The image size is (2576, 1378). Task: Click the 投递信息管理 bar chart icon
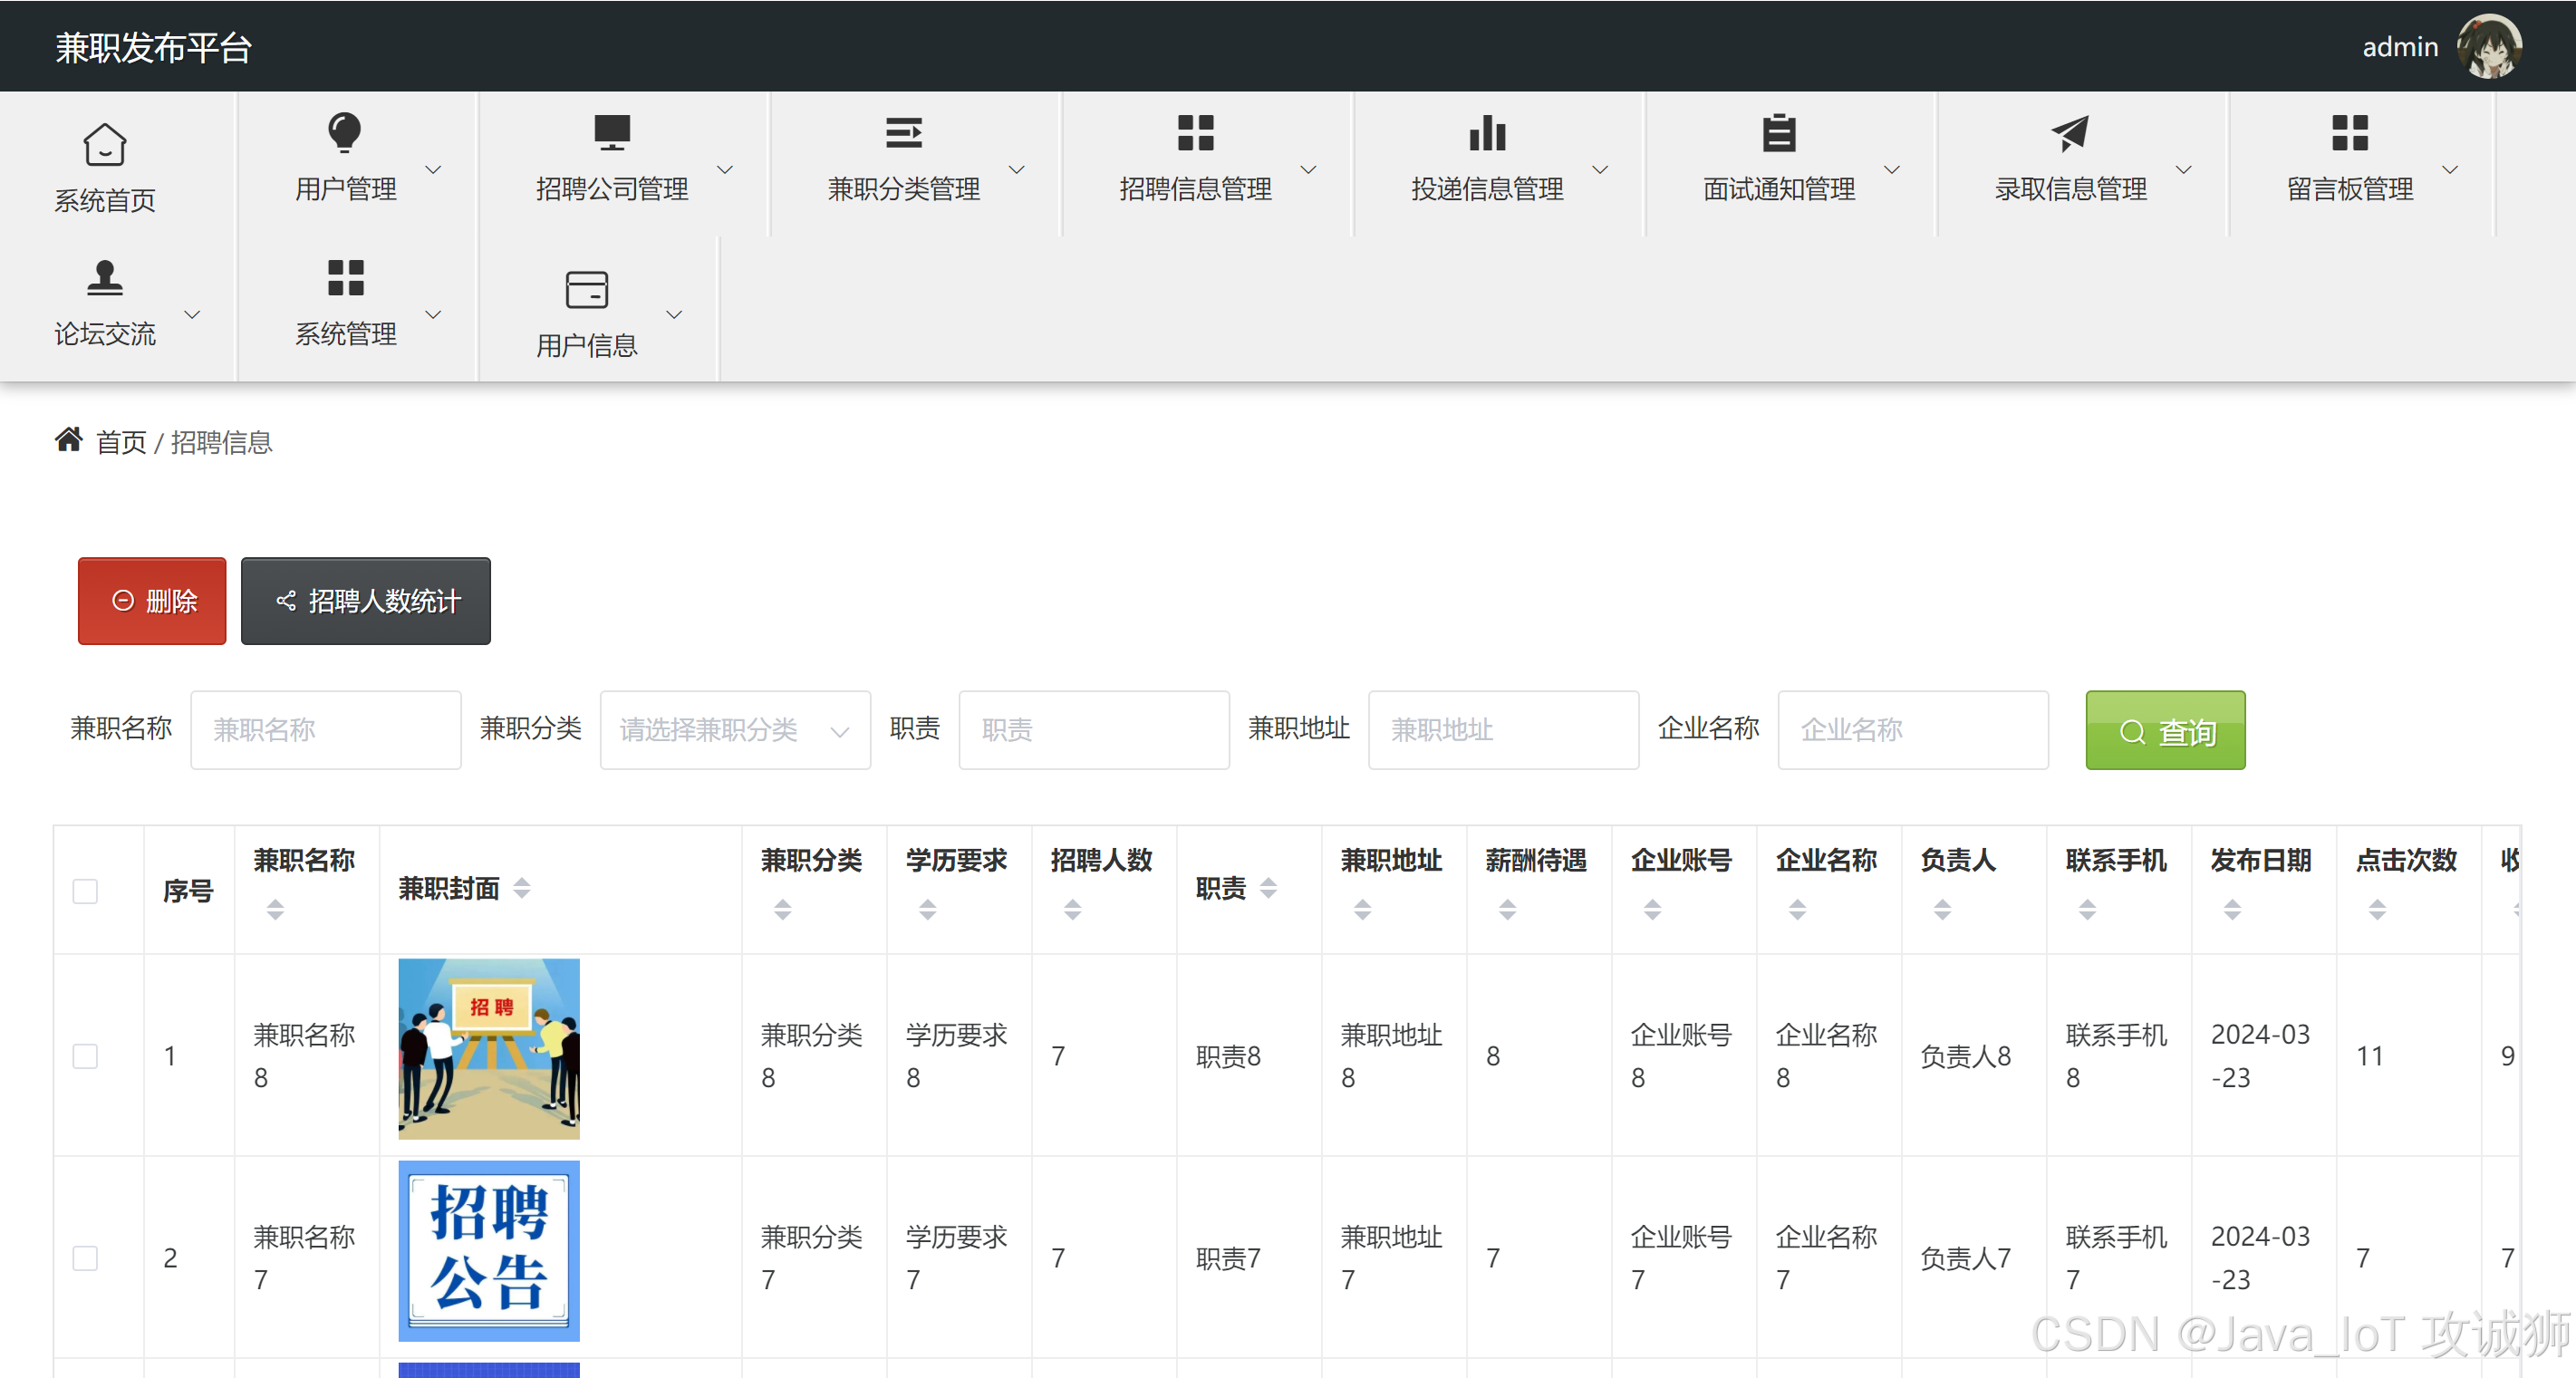pos(1487,132)
